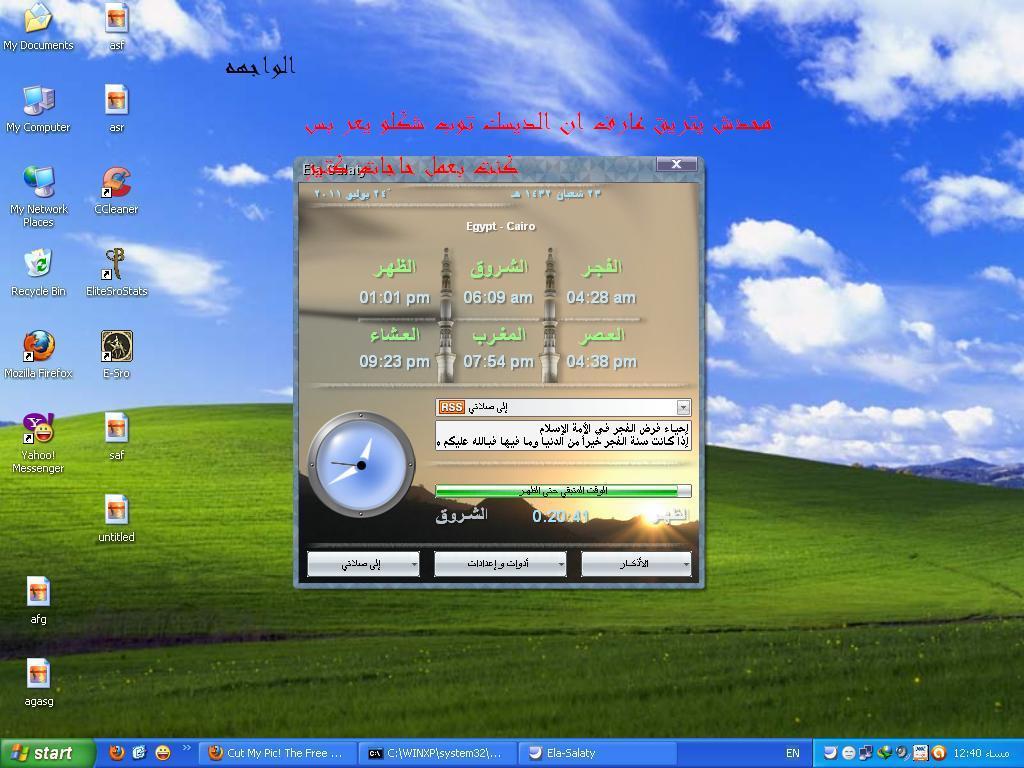Open the الأذكار dropdown button
The width and height of the screenshot is (1024, 768).
[x=636, y=564]
